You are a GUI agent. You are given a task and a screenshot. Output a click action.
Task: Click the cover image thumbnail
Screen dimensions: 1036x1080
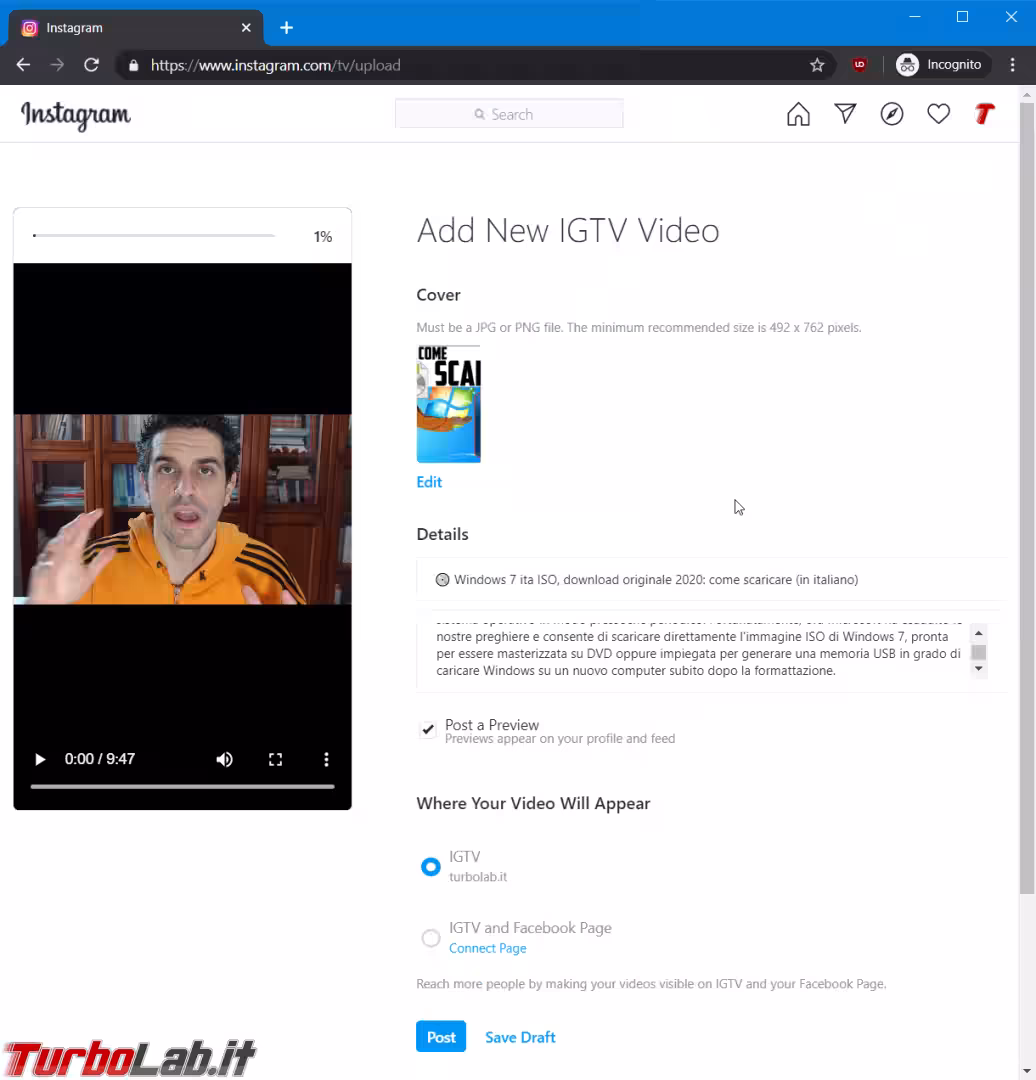(448, 404)
